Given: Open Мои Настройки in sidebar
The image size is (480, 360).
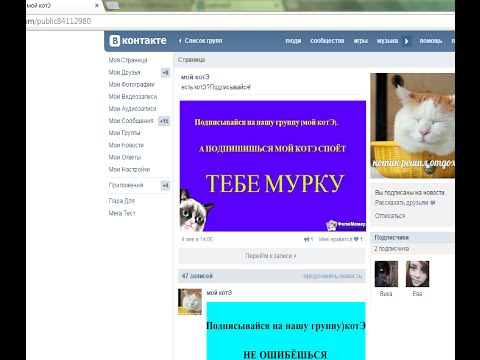Looking at the screenshot, I should (129, 169).
